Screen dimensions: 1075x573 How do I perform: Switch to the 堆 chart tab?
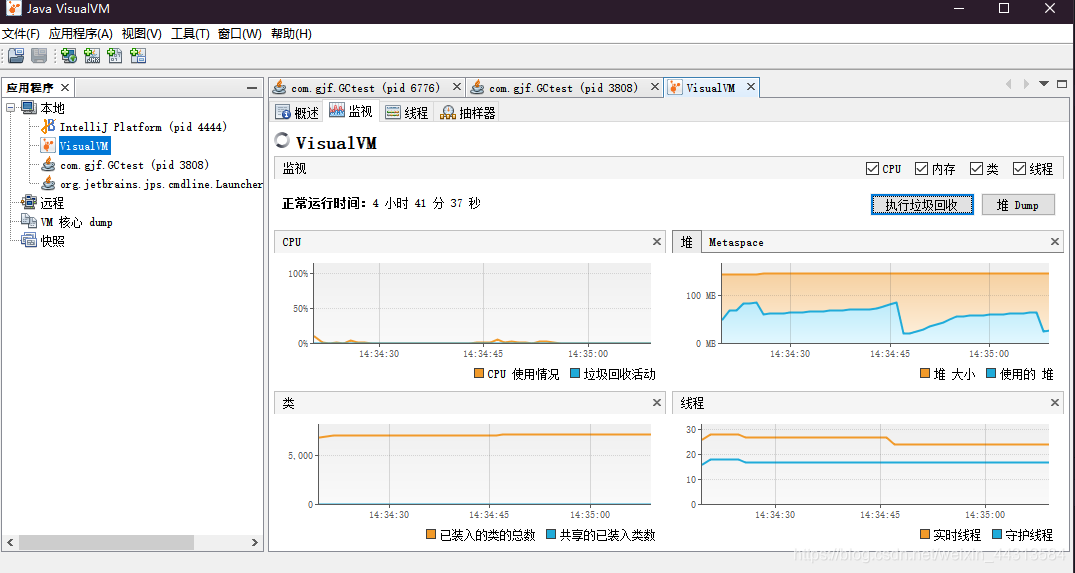(686, 242)
